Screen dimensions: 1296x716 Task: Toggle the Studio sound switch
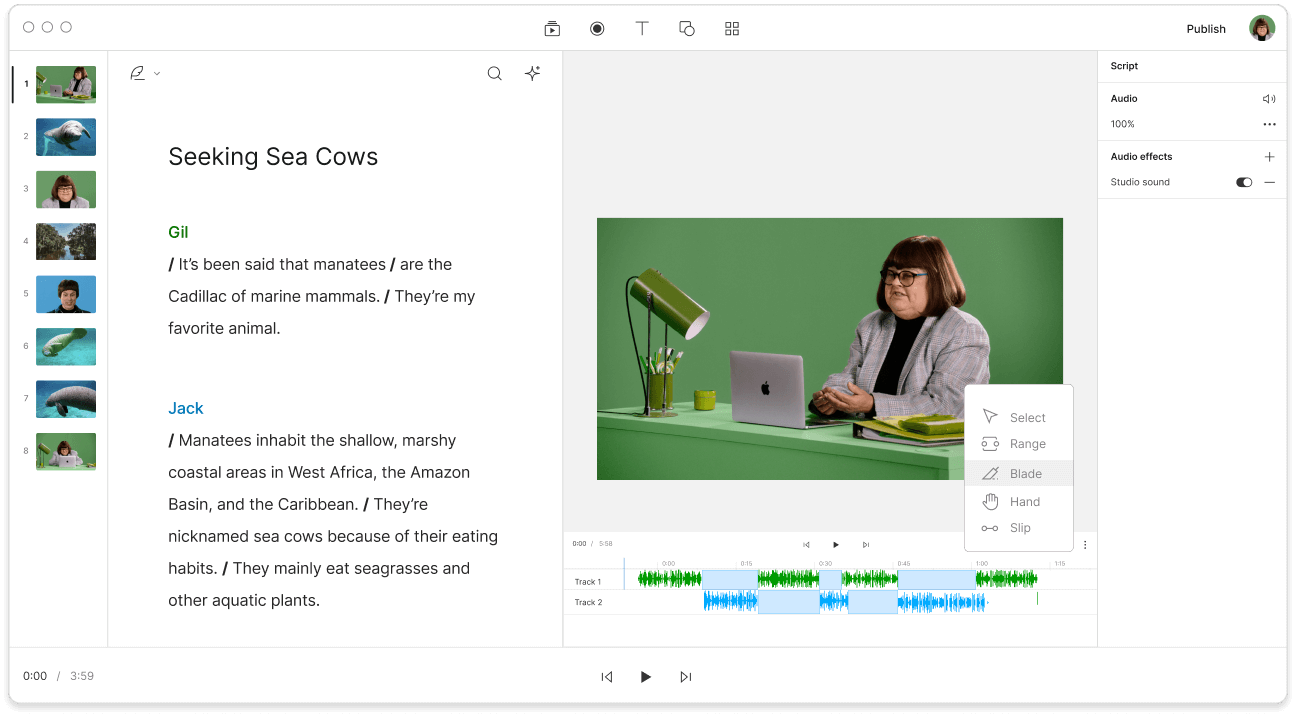pyautogui.click(x=1244, y=182)
